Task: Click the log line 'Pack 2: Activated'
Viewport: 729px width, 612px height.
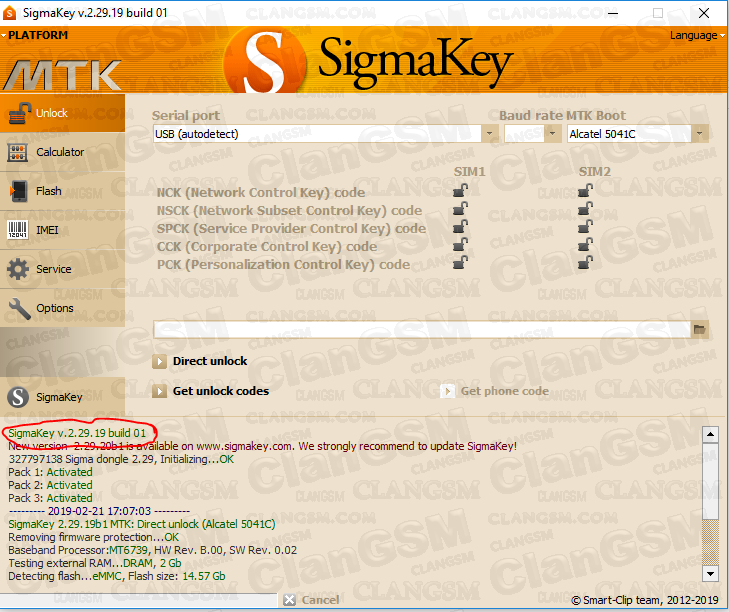Action: pos(50,485)
